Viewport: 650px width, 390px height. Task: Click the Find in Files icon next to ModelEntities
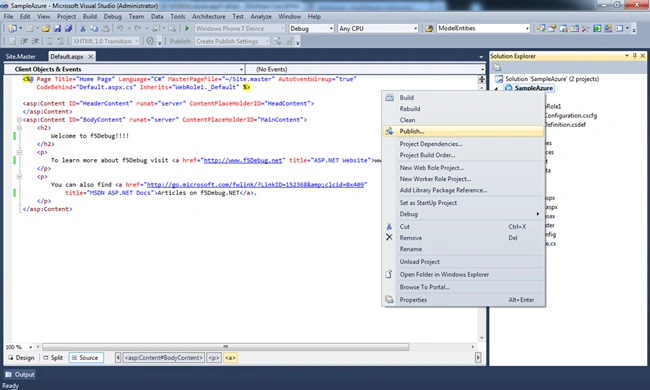tap(429, 28)
